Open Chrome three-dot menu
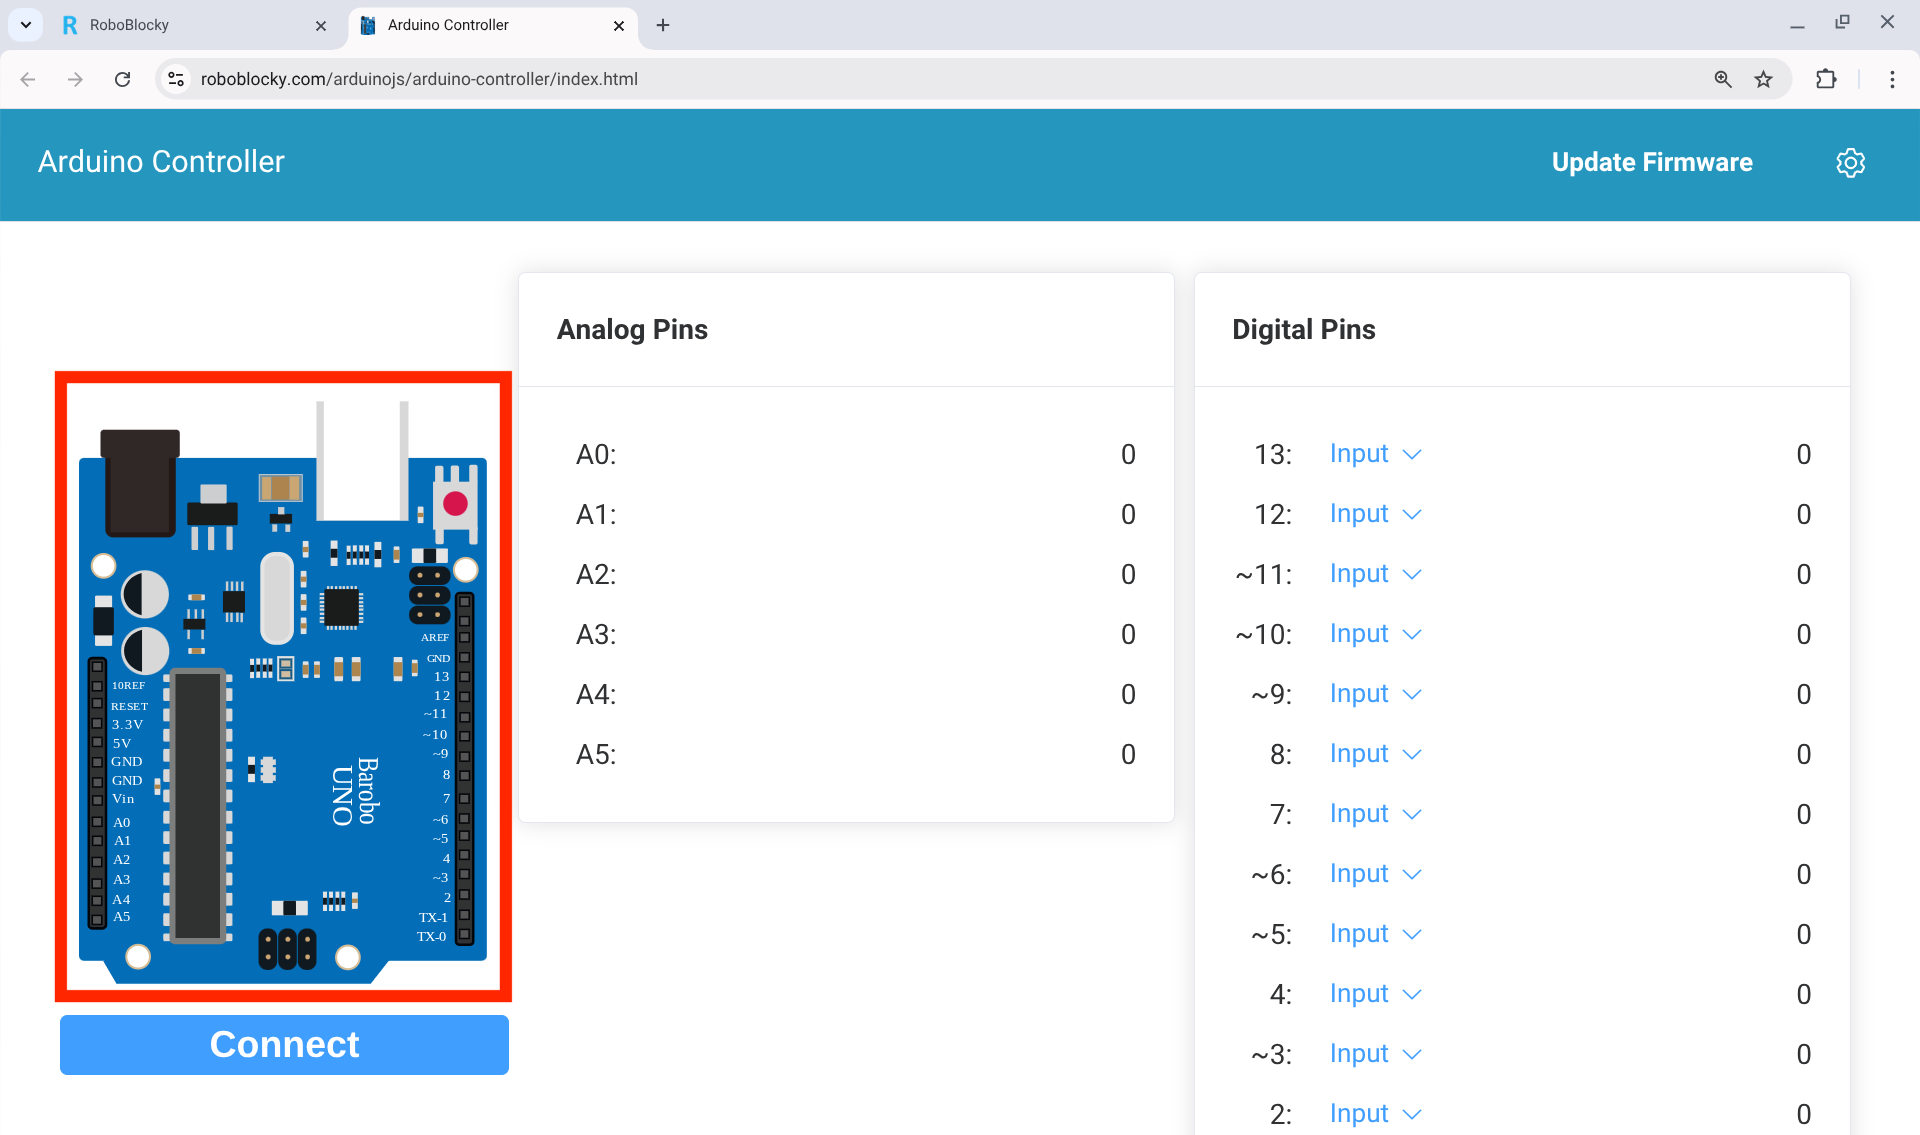 click(x=1892, y=79)
